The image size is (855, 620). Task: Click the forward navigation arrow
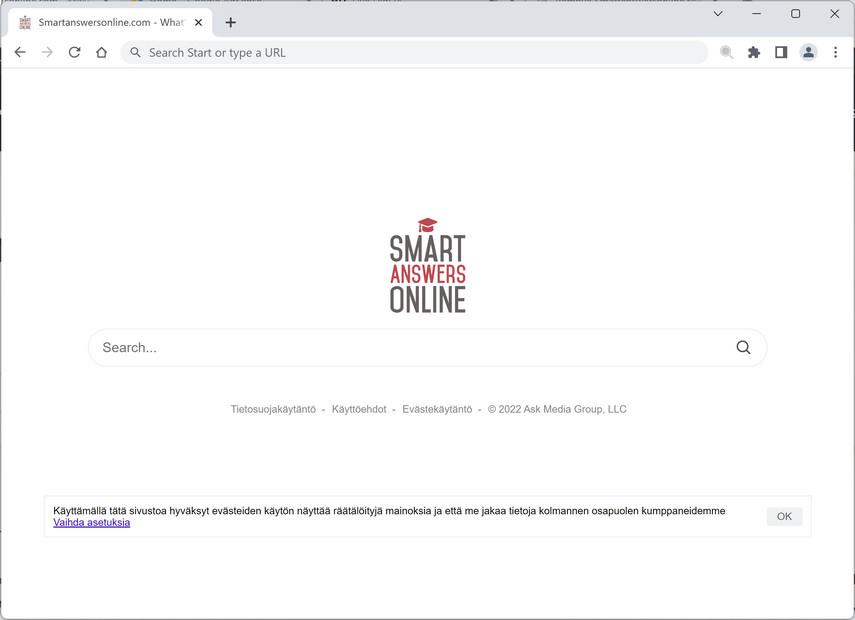[x=47, y=52]
